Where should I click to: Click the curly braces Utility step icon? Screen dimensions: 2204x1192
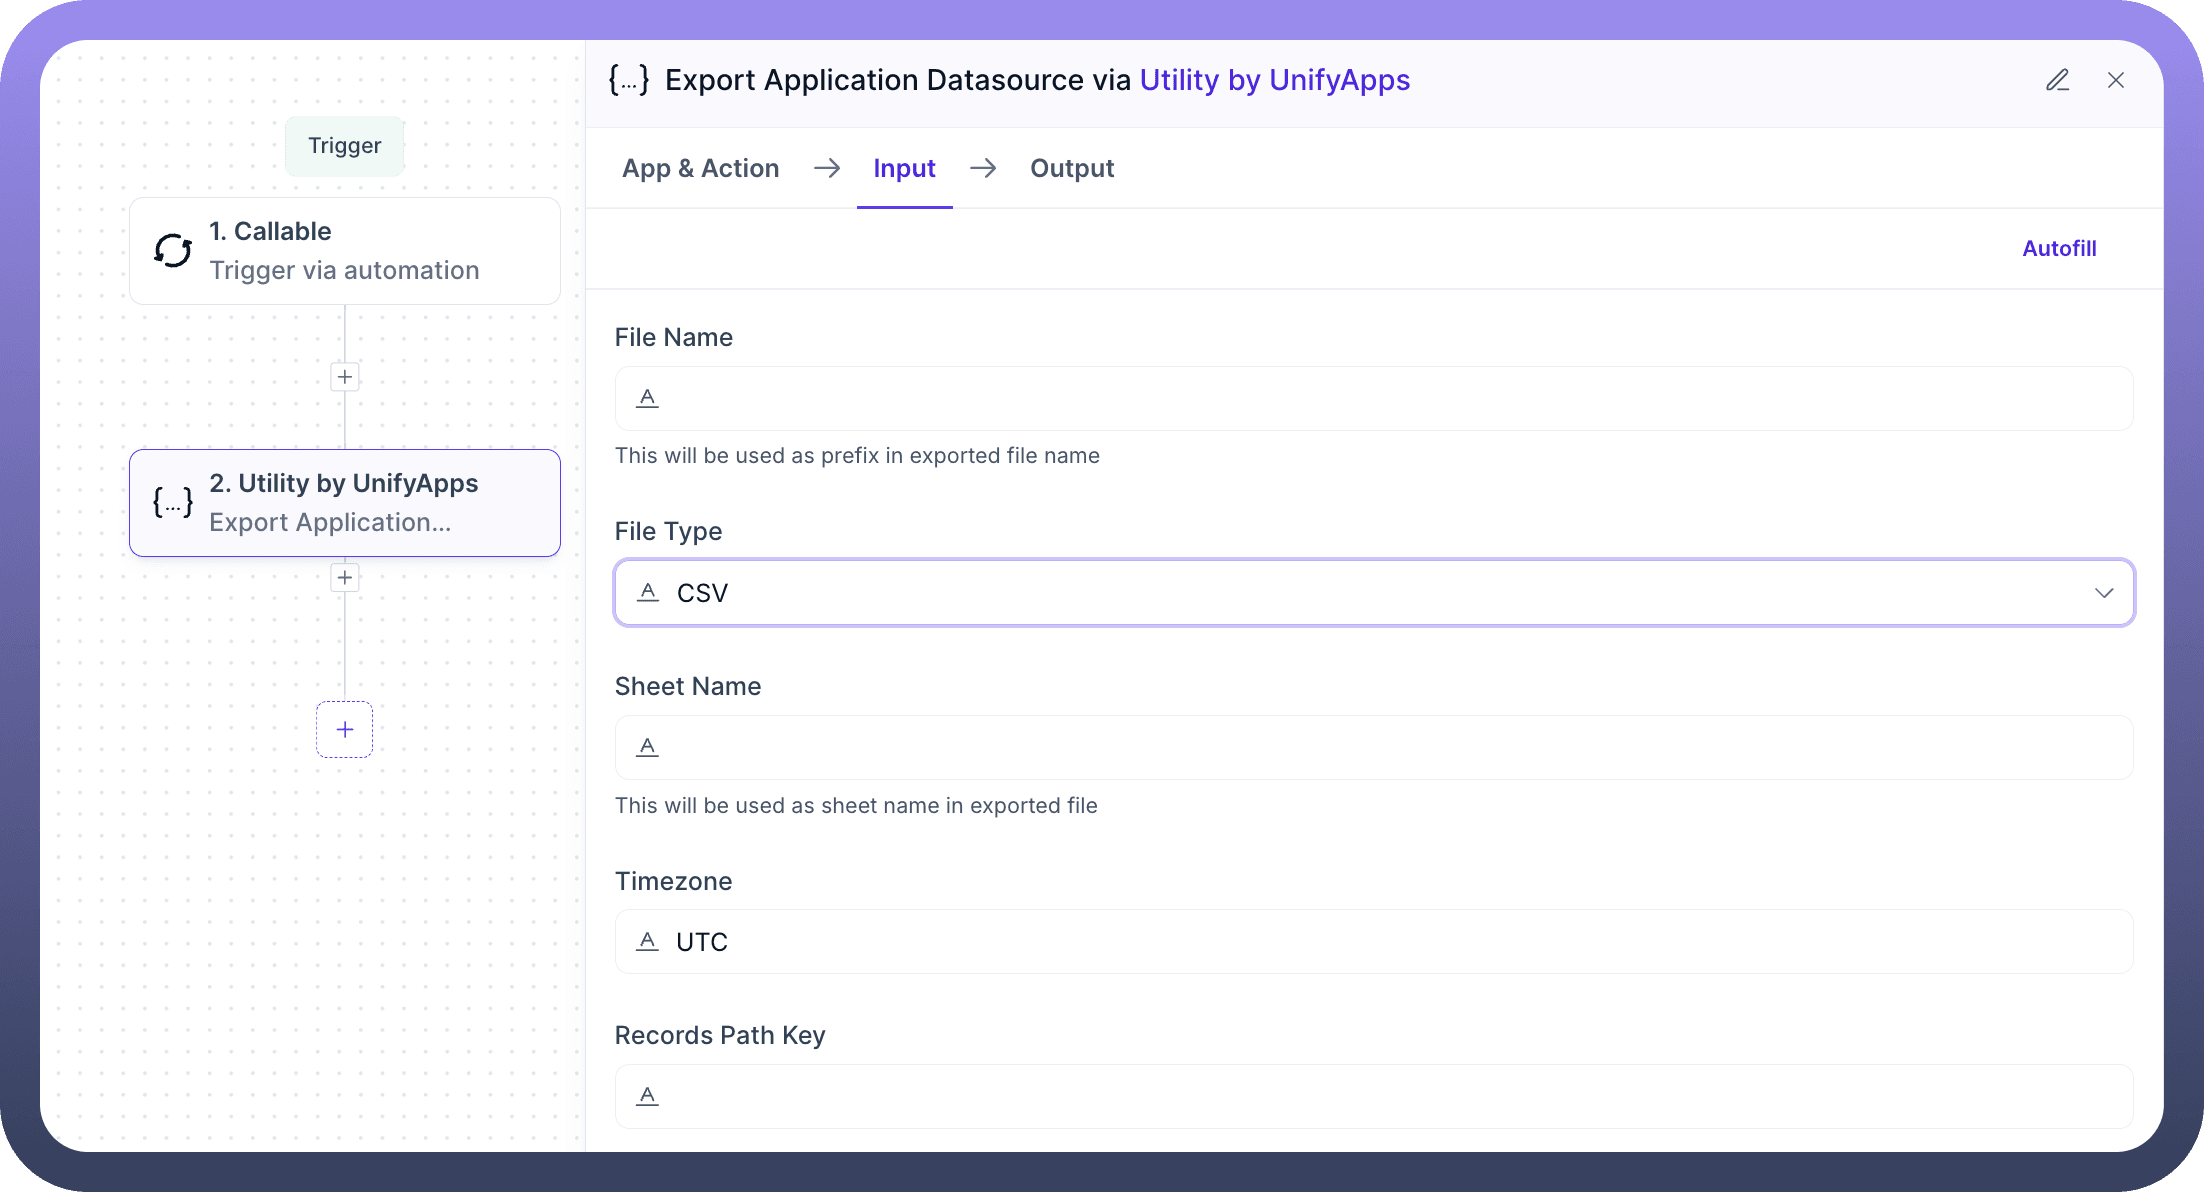click(173, 502)
